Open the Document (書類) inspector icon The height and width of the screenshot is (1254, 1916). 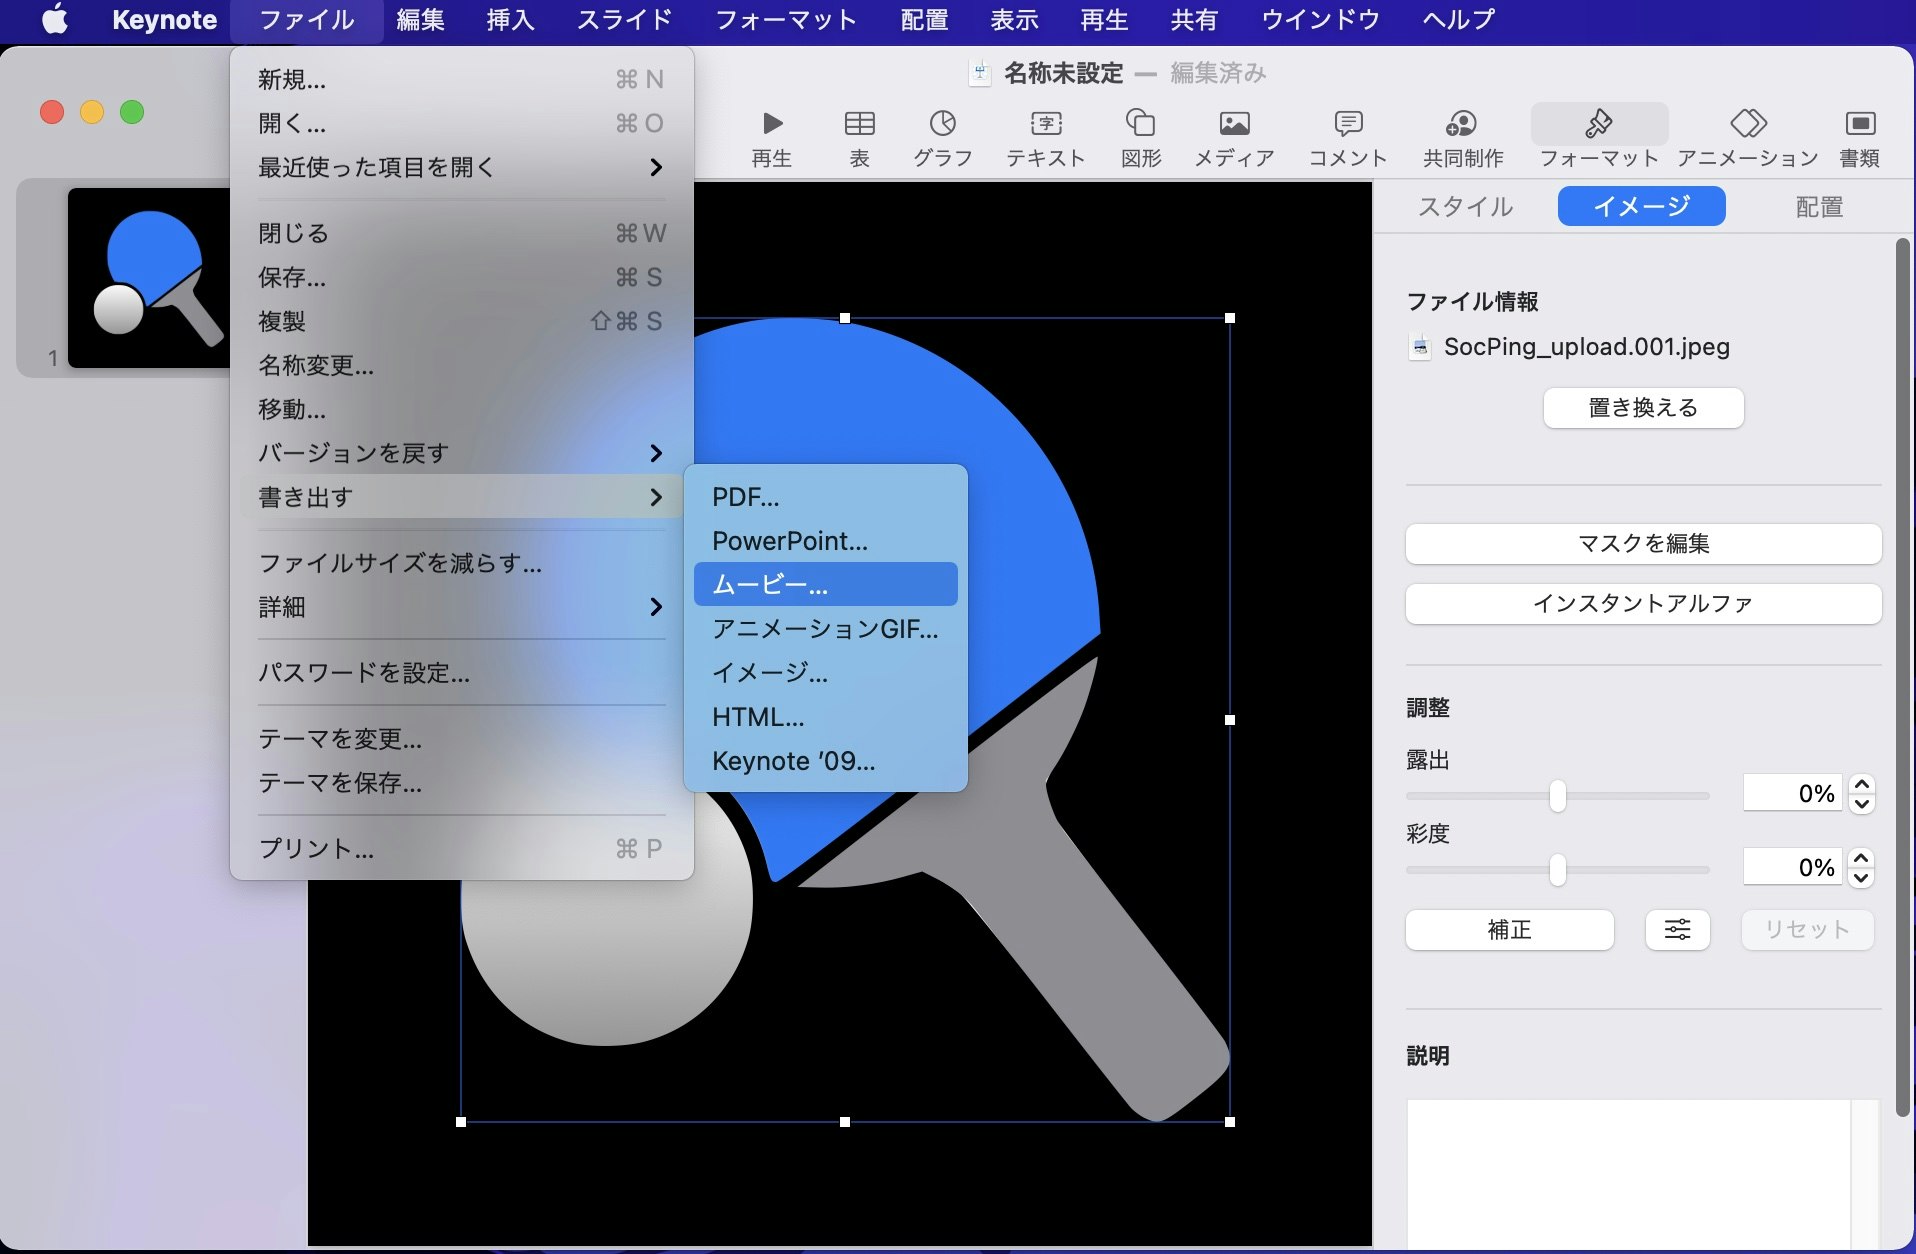[x=1859, y=124]
